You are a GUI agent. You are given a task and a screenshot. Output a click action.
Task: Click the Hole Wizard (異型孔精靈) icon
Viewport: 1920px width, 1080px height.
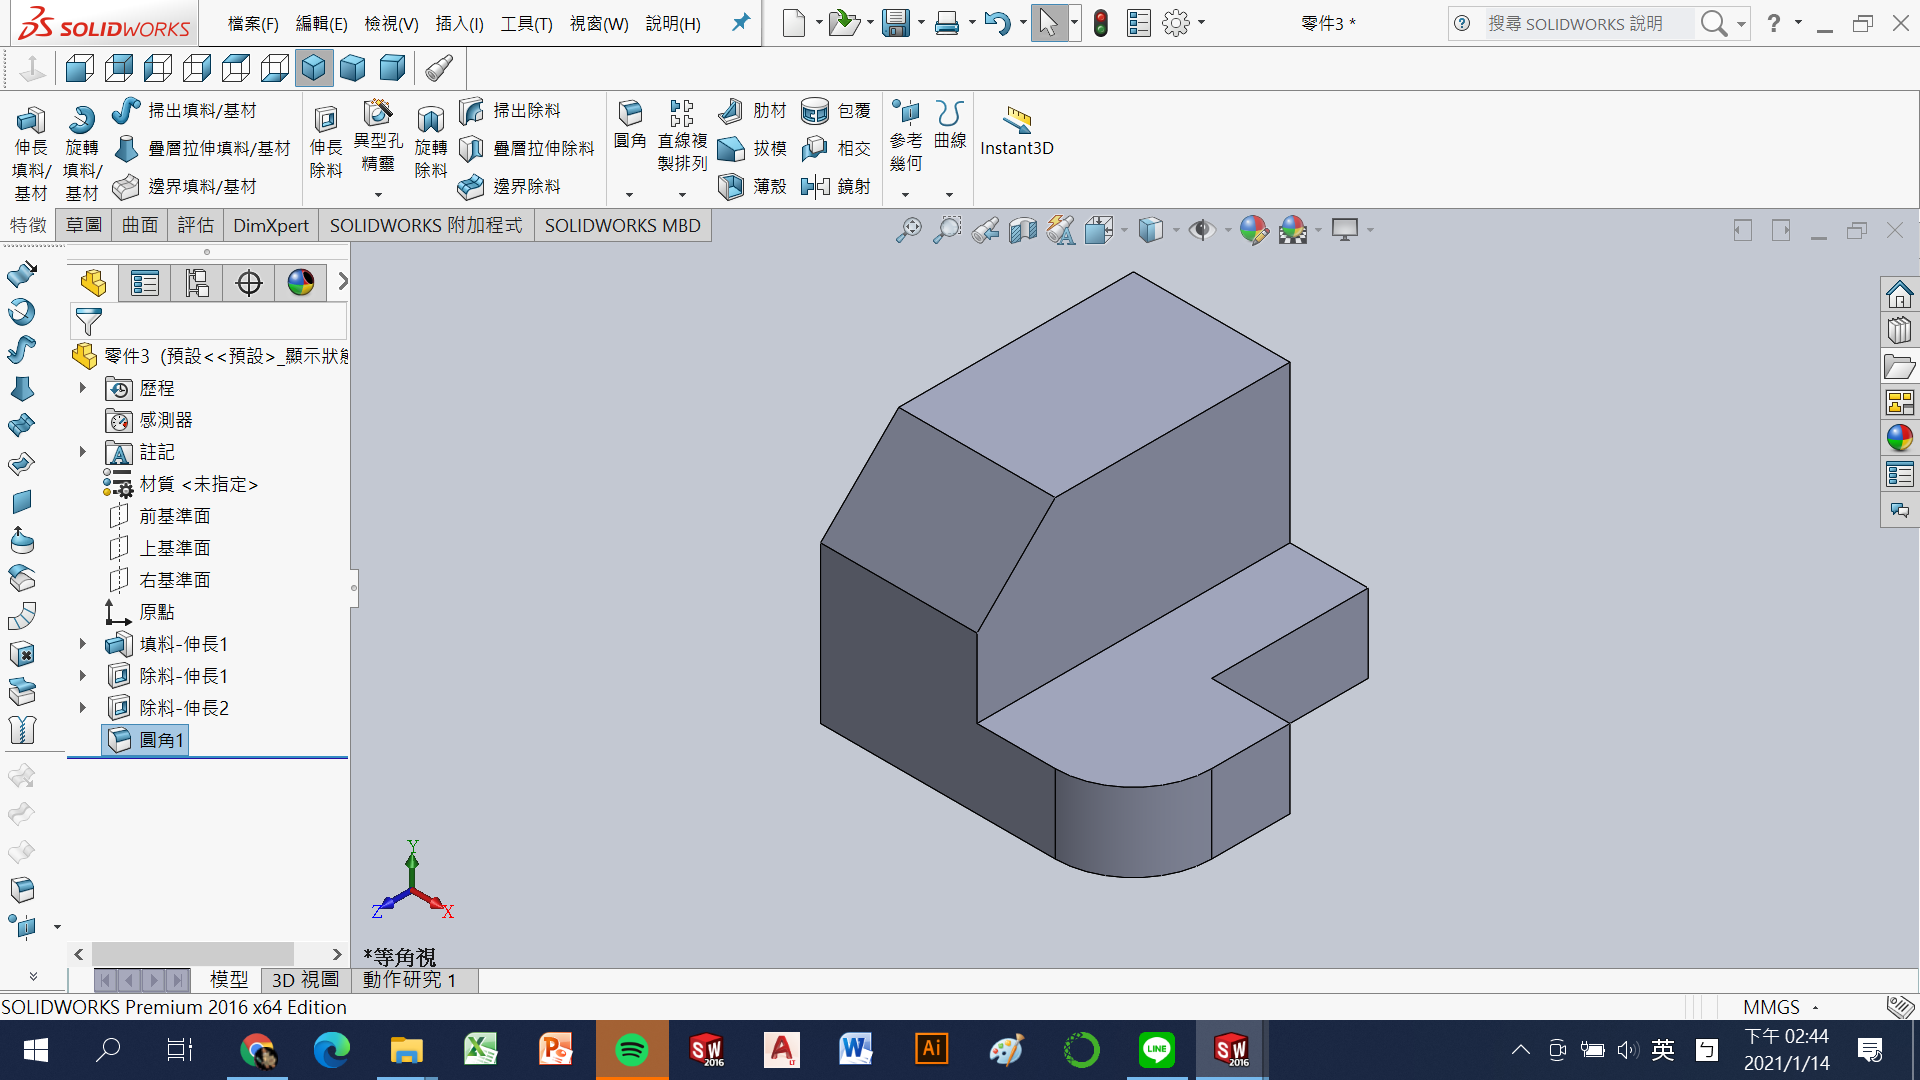coord(378,115)
